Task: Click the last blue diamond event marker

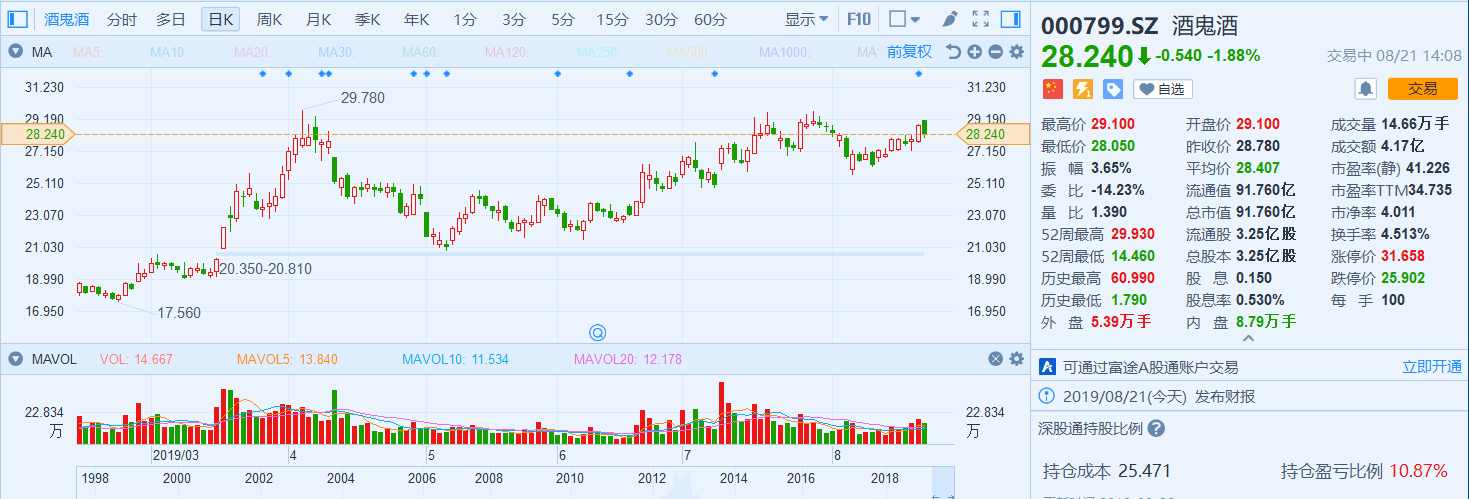Action: click(919, 74)
